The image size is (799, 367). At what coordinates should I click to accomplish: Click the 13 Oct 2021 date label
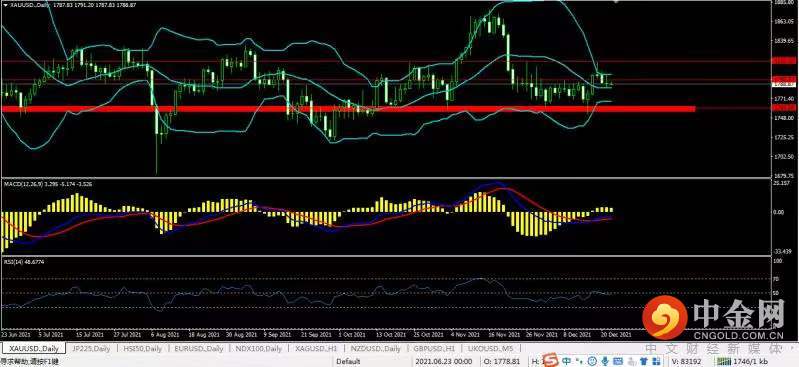(392, 335)
